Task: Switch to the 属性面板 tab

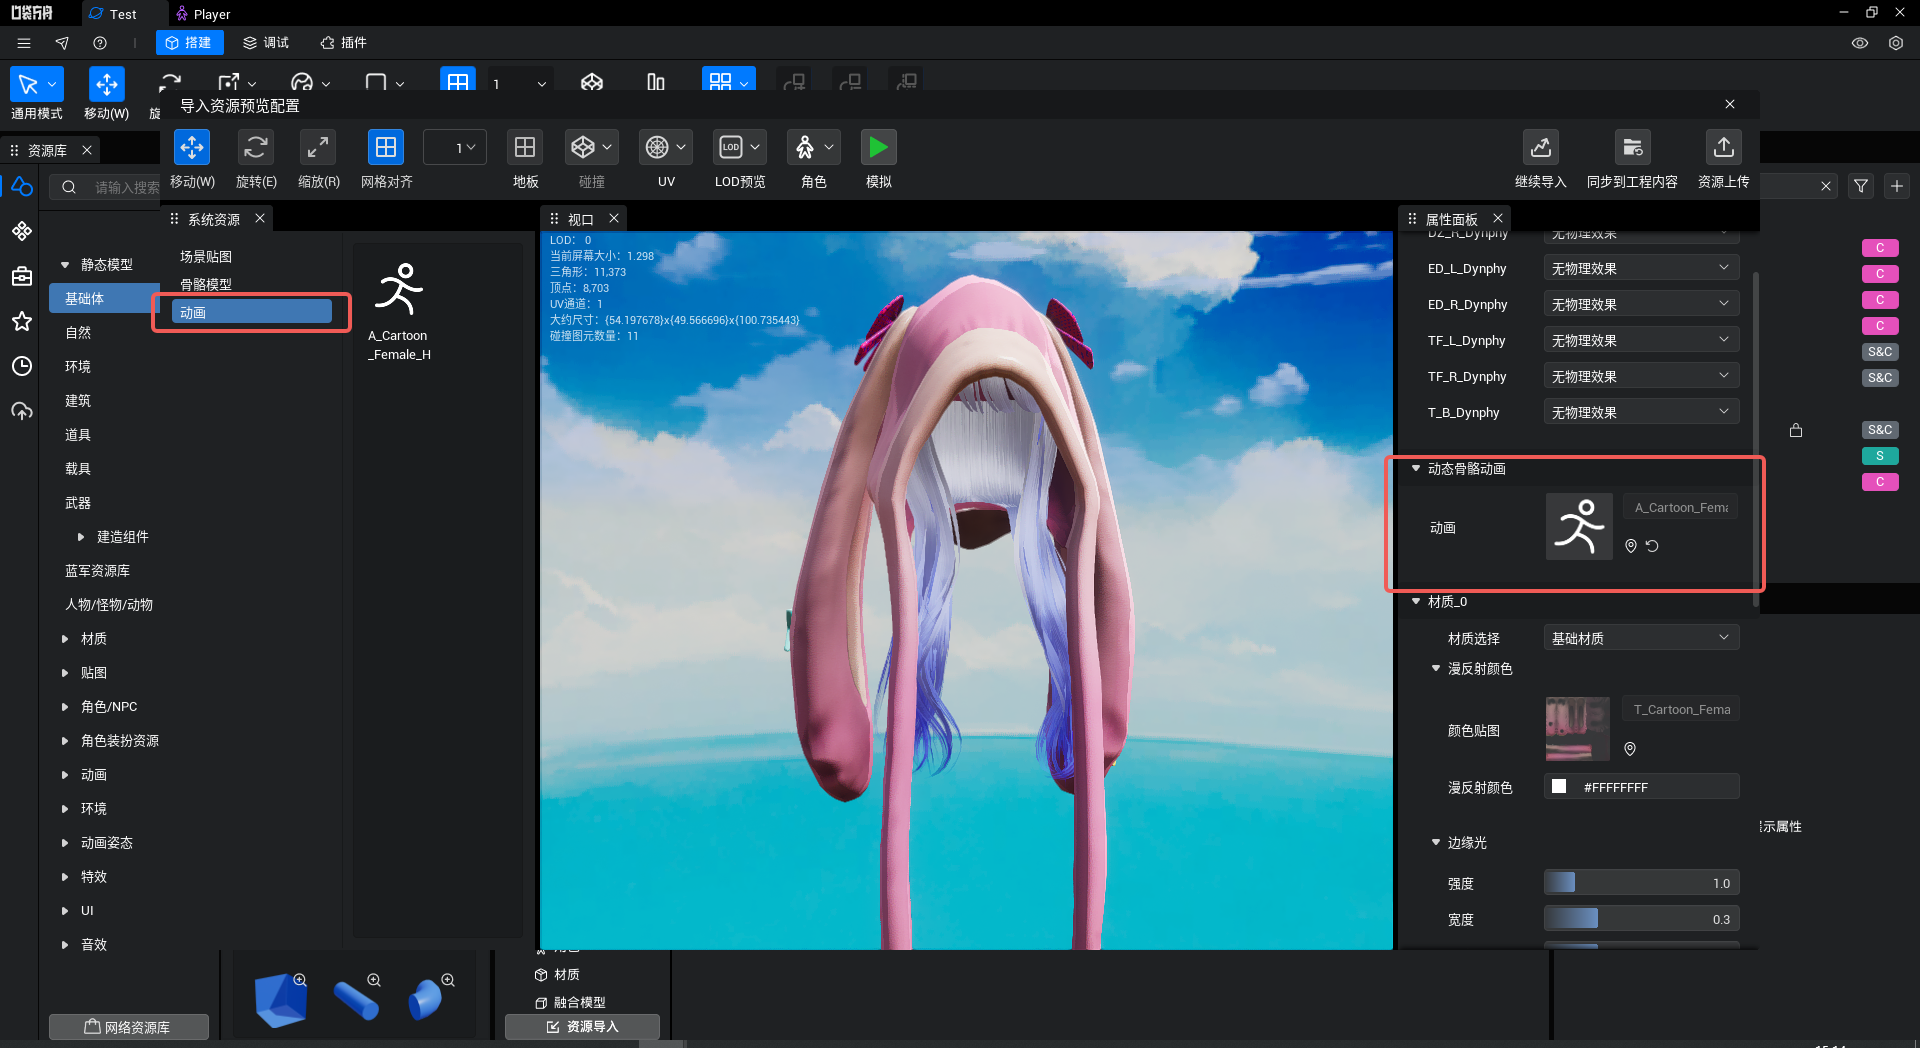Action: tap(1451, 219)
